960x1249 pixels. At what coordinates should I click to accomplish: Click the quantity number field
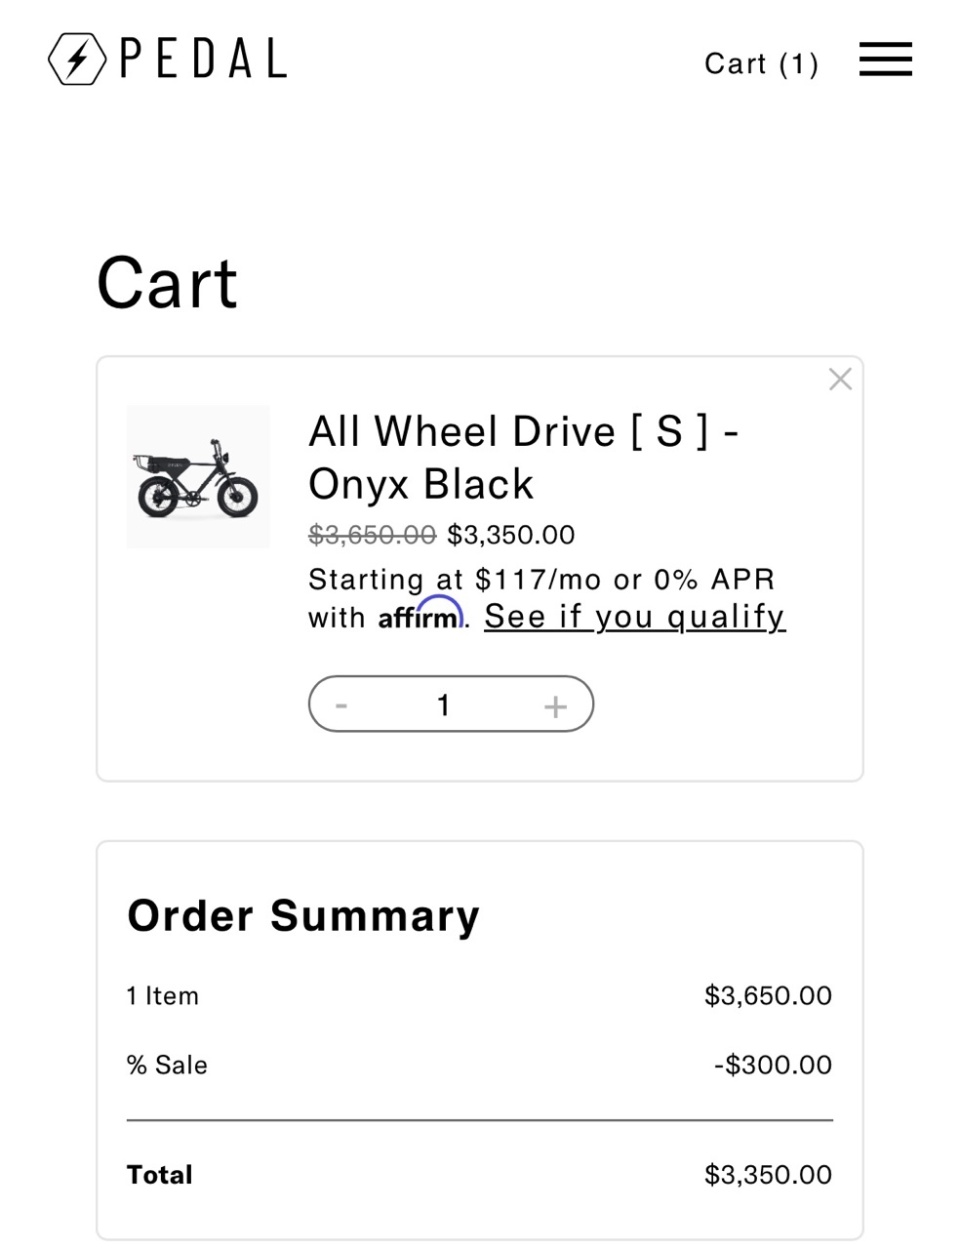point(444,706)
